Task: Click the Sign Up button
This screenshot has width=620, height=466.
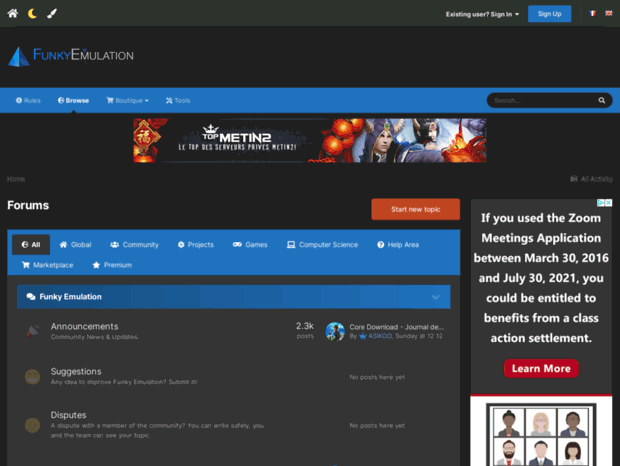Action: pyautogui.click(x=549, y=14)
